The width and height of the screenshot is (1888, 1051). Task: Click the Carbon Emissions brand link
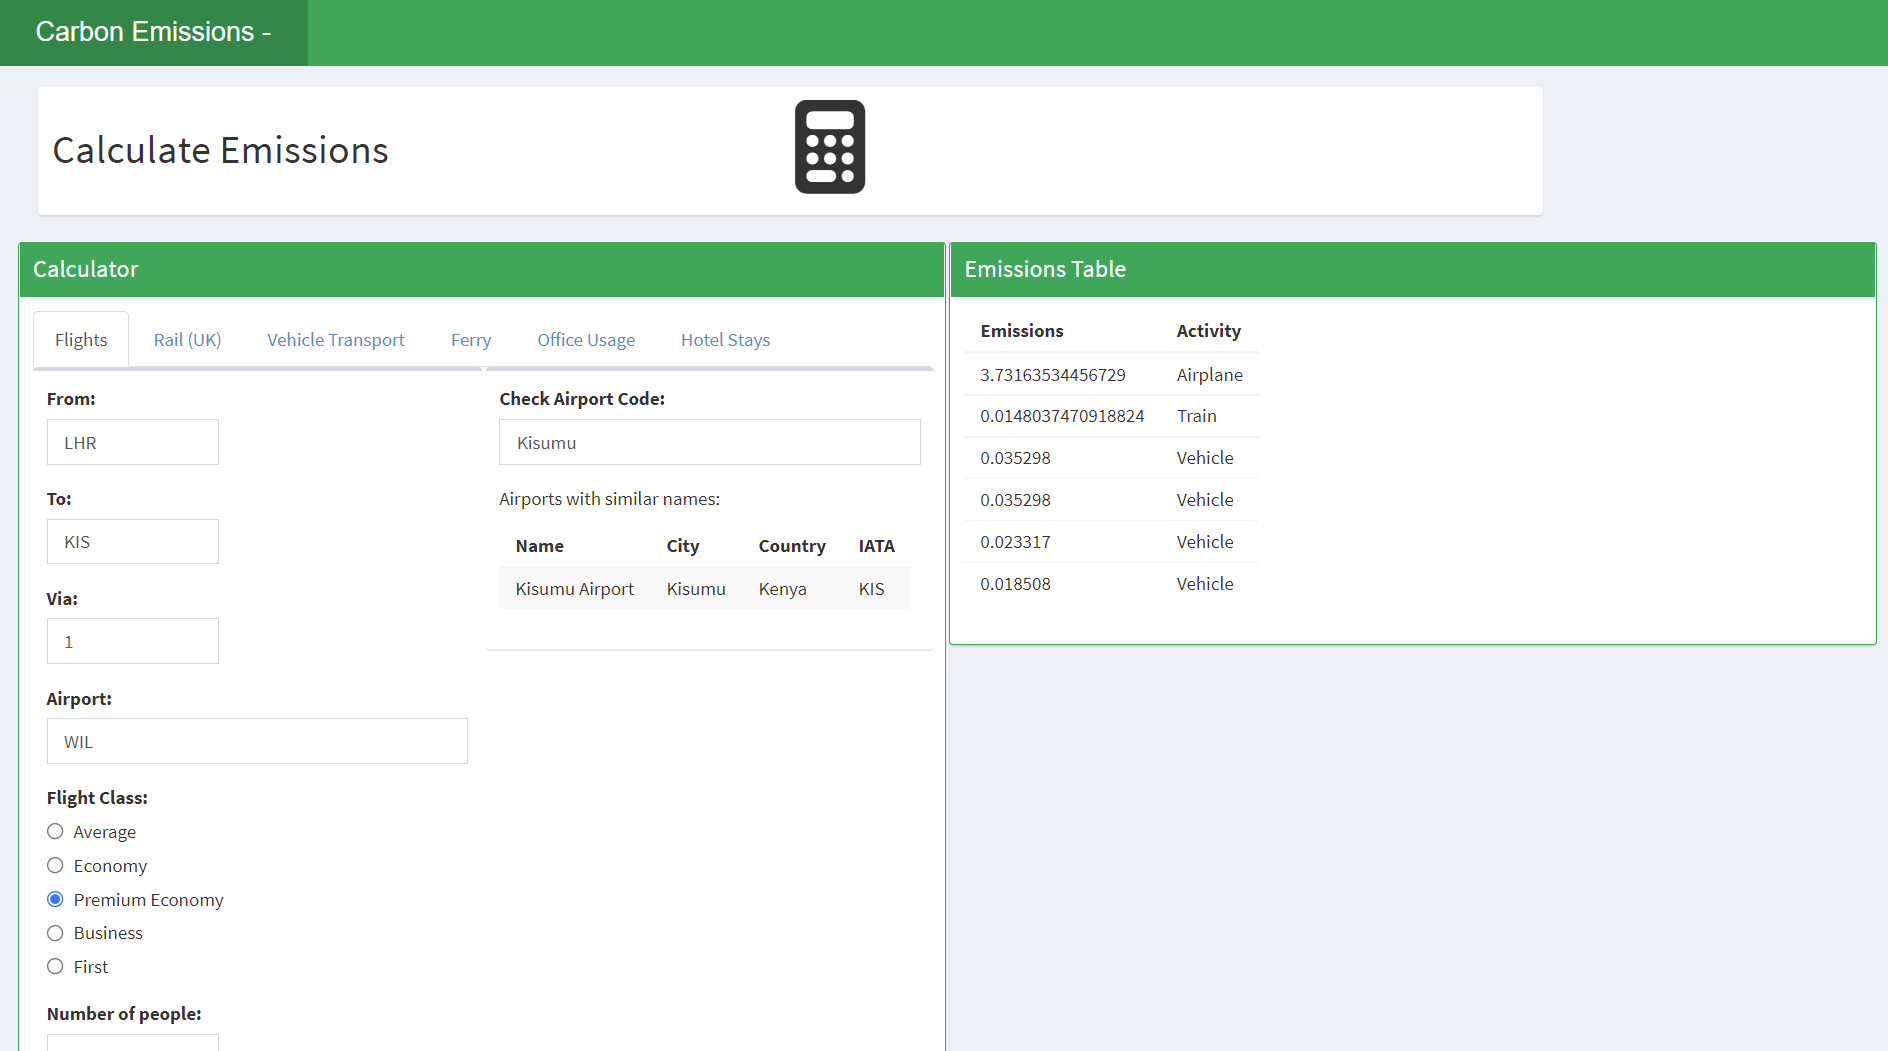coord(153,32)
